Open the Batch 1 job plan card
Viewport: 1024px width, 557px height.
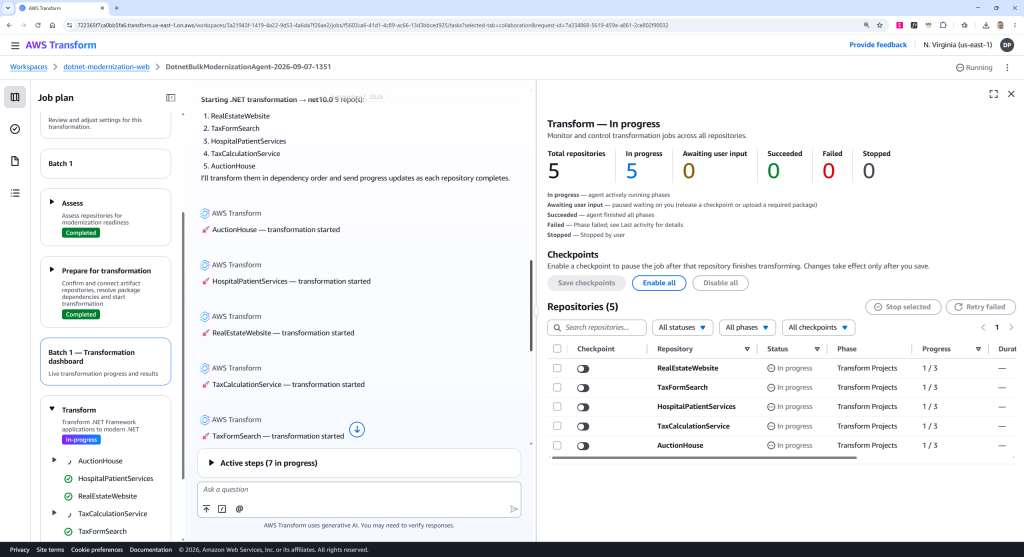(105, 163)
